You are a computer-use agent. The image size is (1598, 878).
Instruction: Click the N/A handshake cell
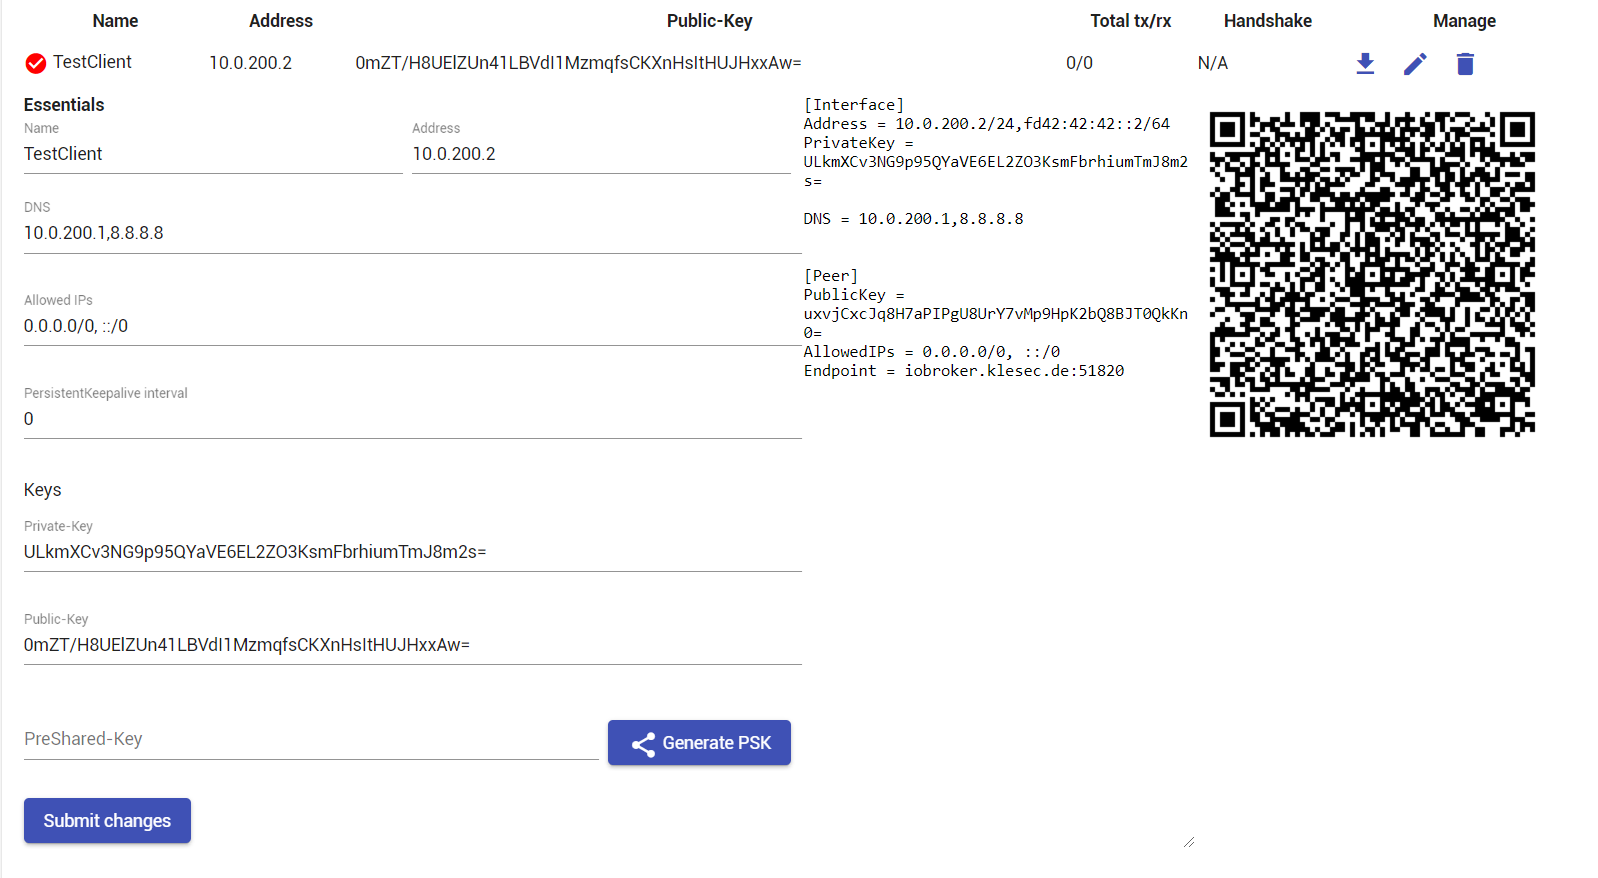pyautogui.click(x=1213, y=63)
